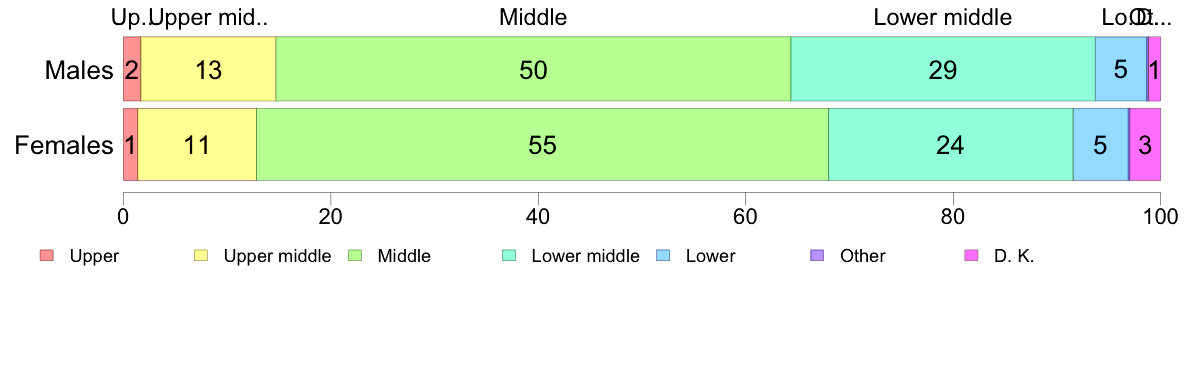
Task: Select the Males Lower middle segment 29
Action: (943, 69)
